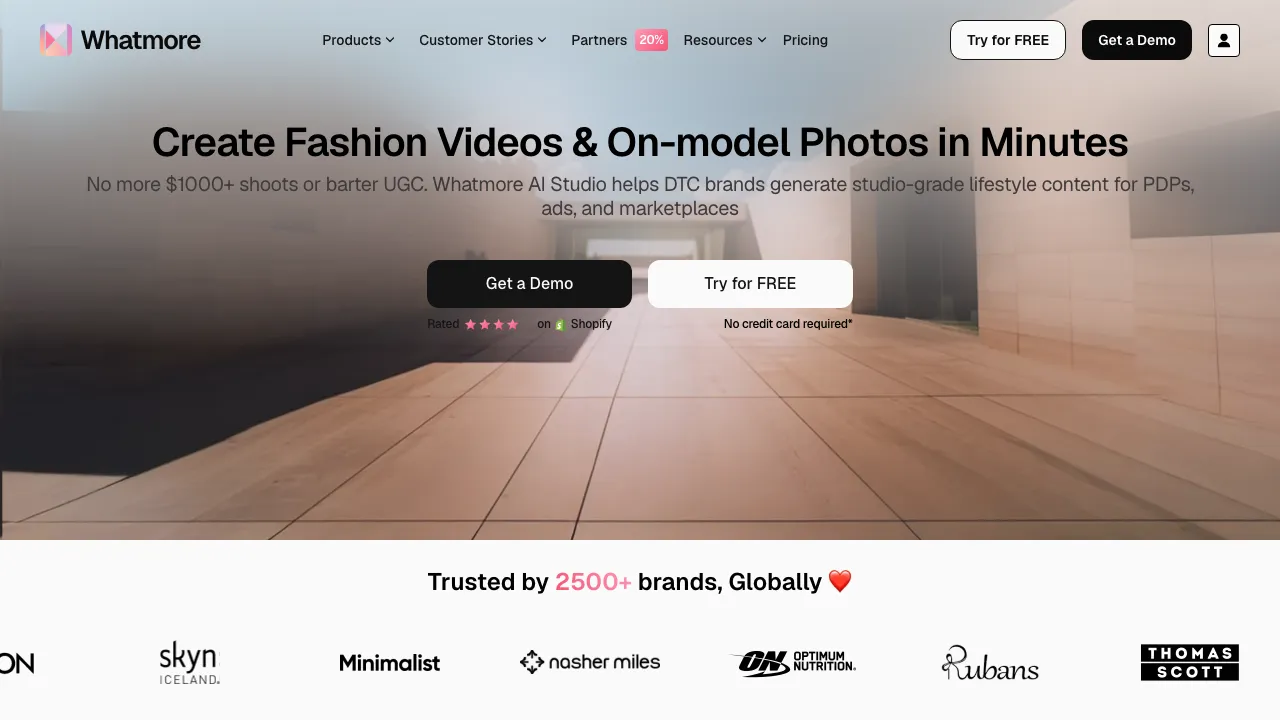Screen dimensions: 1280x720
Task: Expand the Customer Stories dropdown
Action: click(483, 40)
